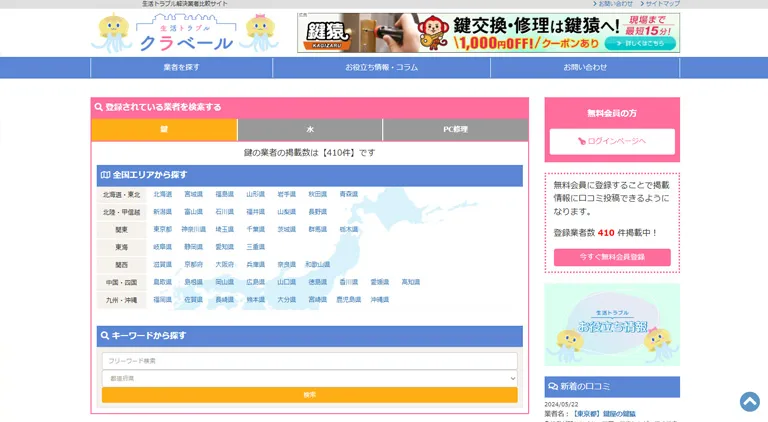Select the 岩手県 prefecture link
This screenshot has width=768, height=422.
pos(287,194)
